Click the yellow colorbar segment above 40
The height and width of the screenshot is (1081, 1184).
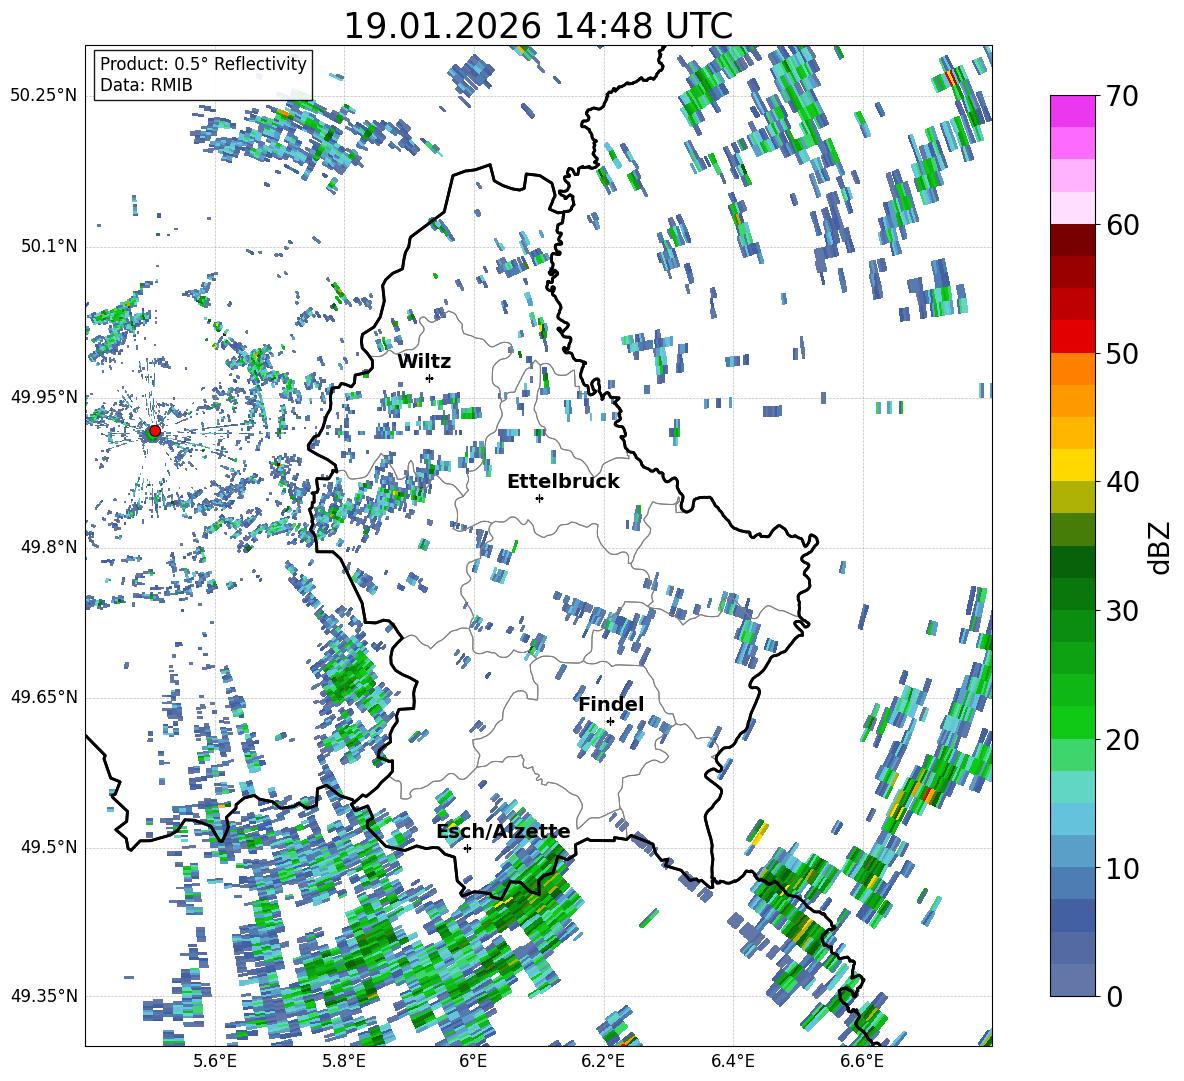tap(1072, 465)
